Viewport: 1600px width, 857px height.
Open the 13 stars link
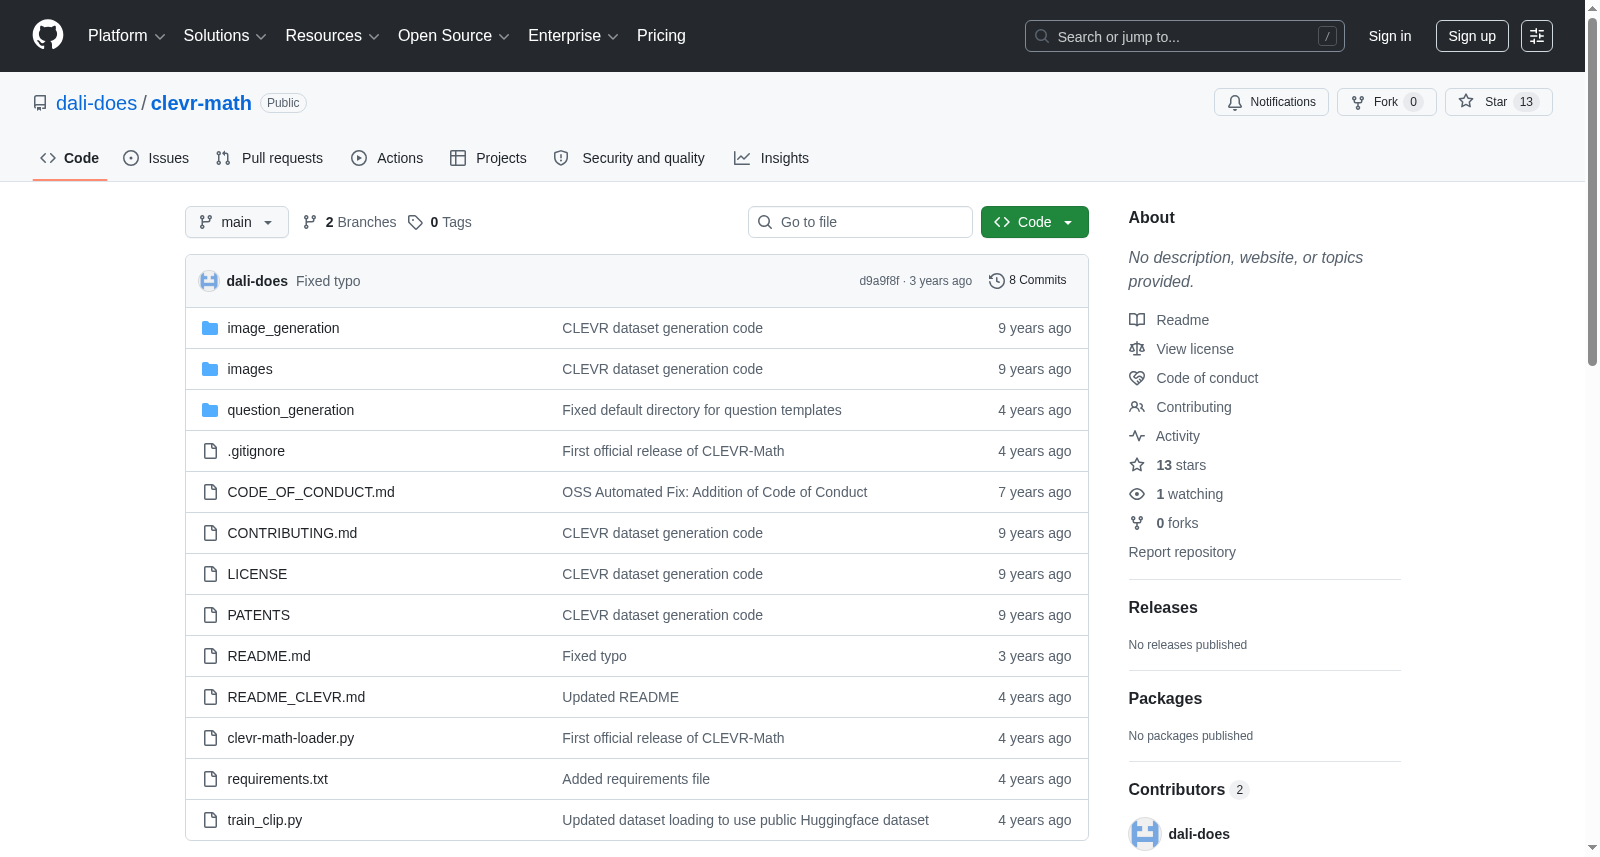1181,465
